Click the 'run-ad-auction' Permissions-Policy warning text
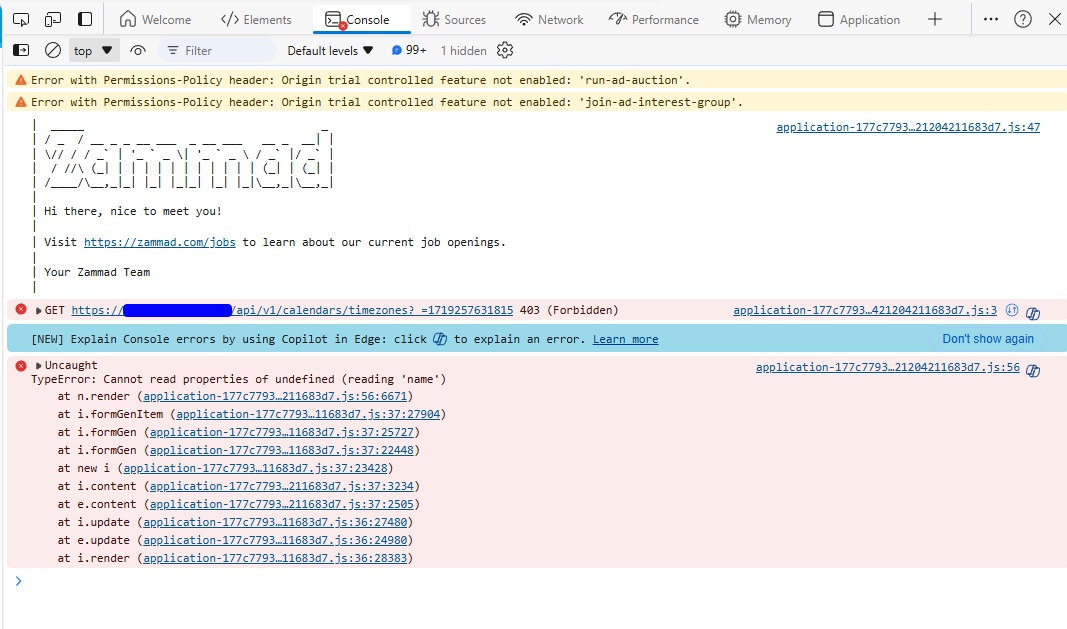This screenshot has height=629, width=1067. point(361,80)
